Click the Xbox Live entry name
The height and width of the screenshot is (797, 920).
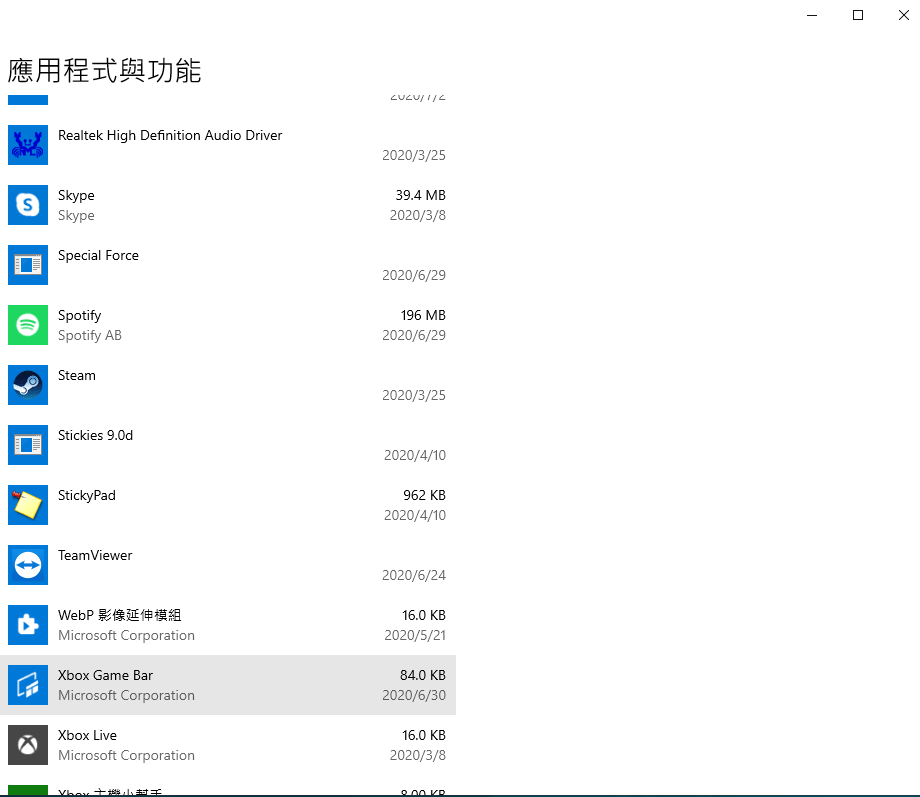(x=87, y=735)
